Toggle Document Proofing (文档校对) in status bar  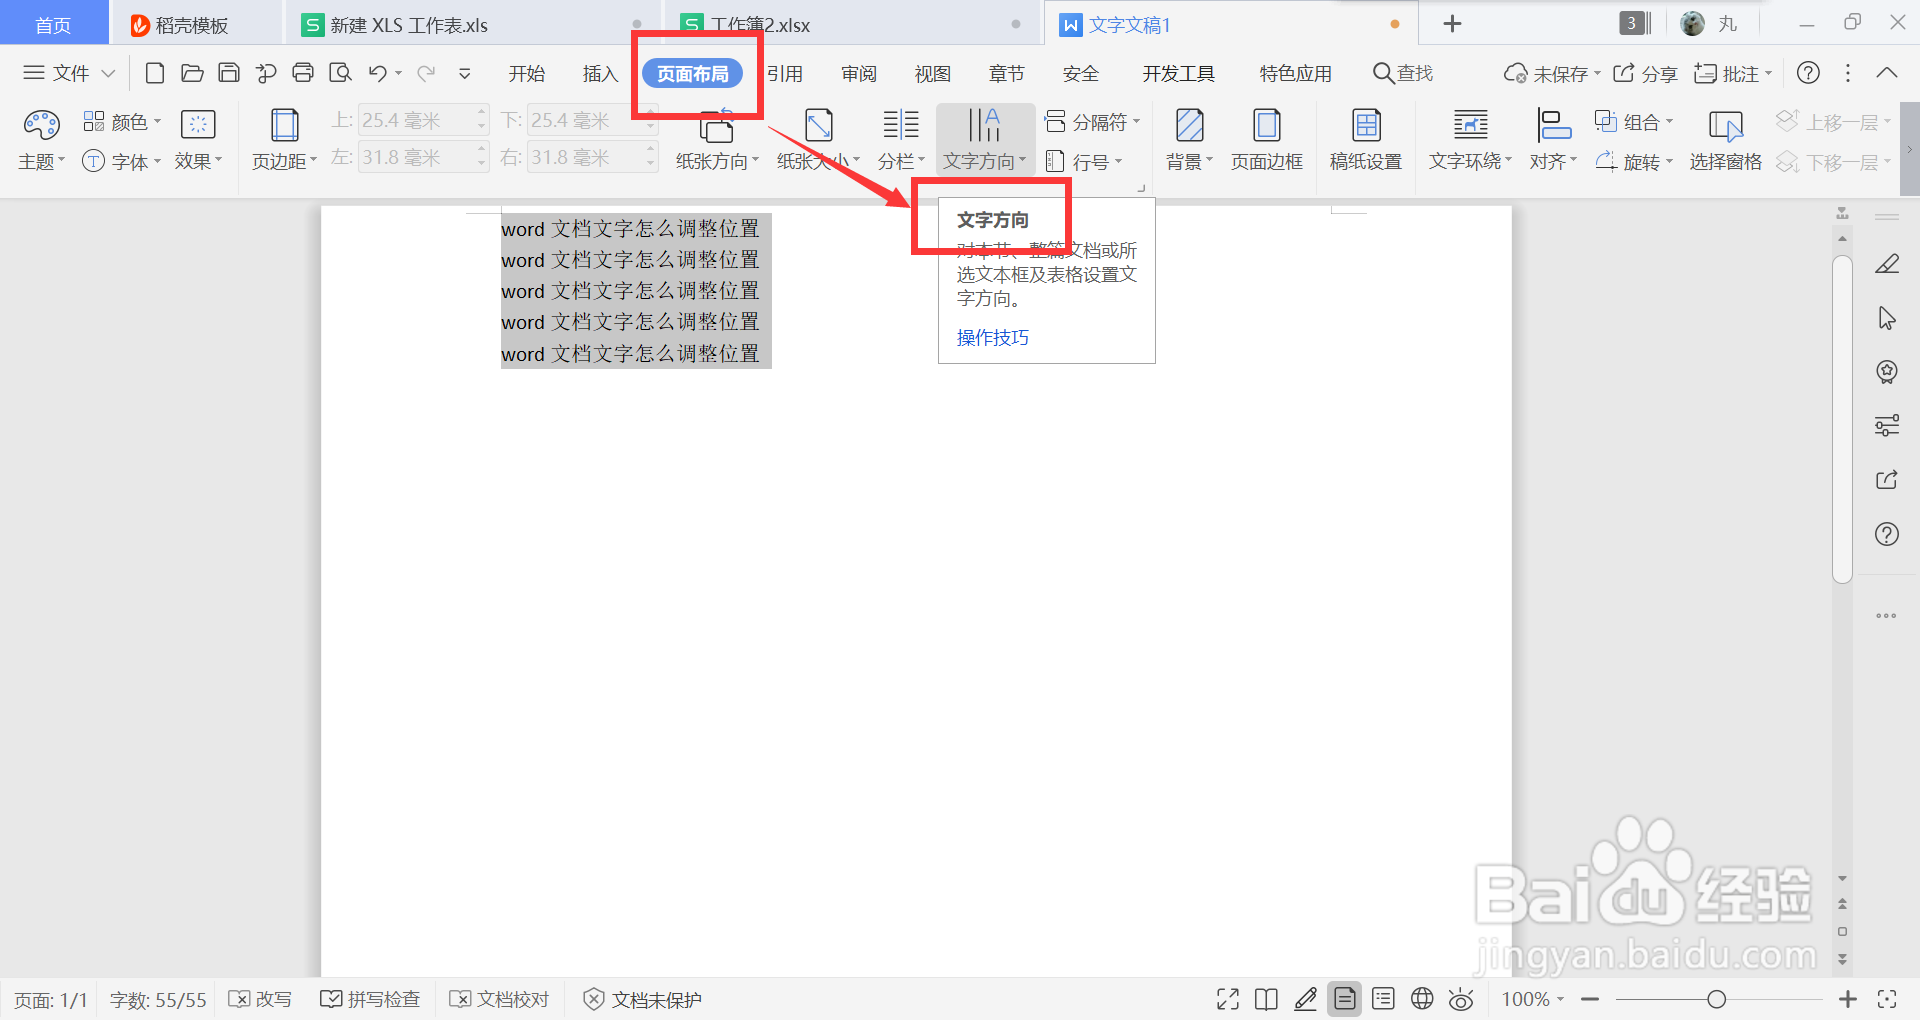(x=500, y=999)
